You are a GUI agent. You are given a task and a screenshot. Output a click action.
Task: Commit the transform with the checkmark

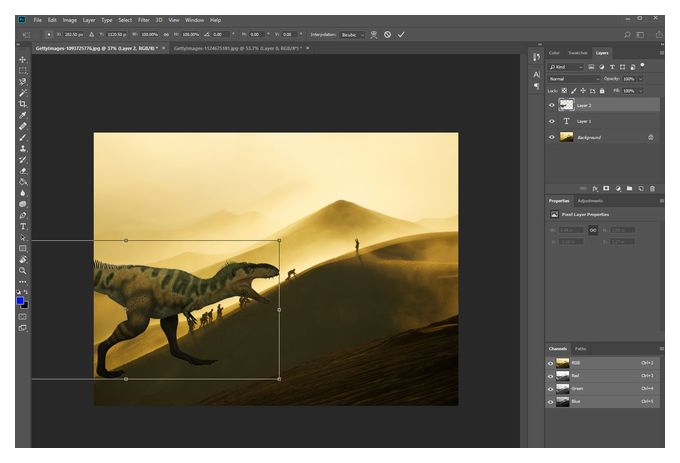(x=401, y=34)
